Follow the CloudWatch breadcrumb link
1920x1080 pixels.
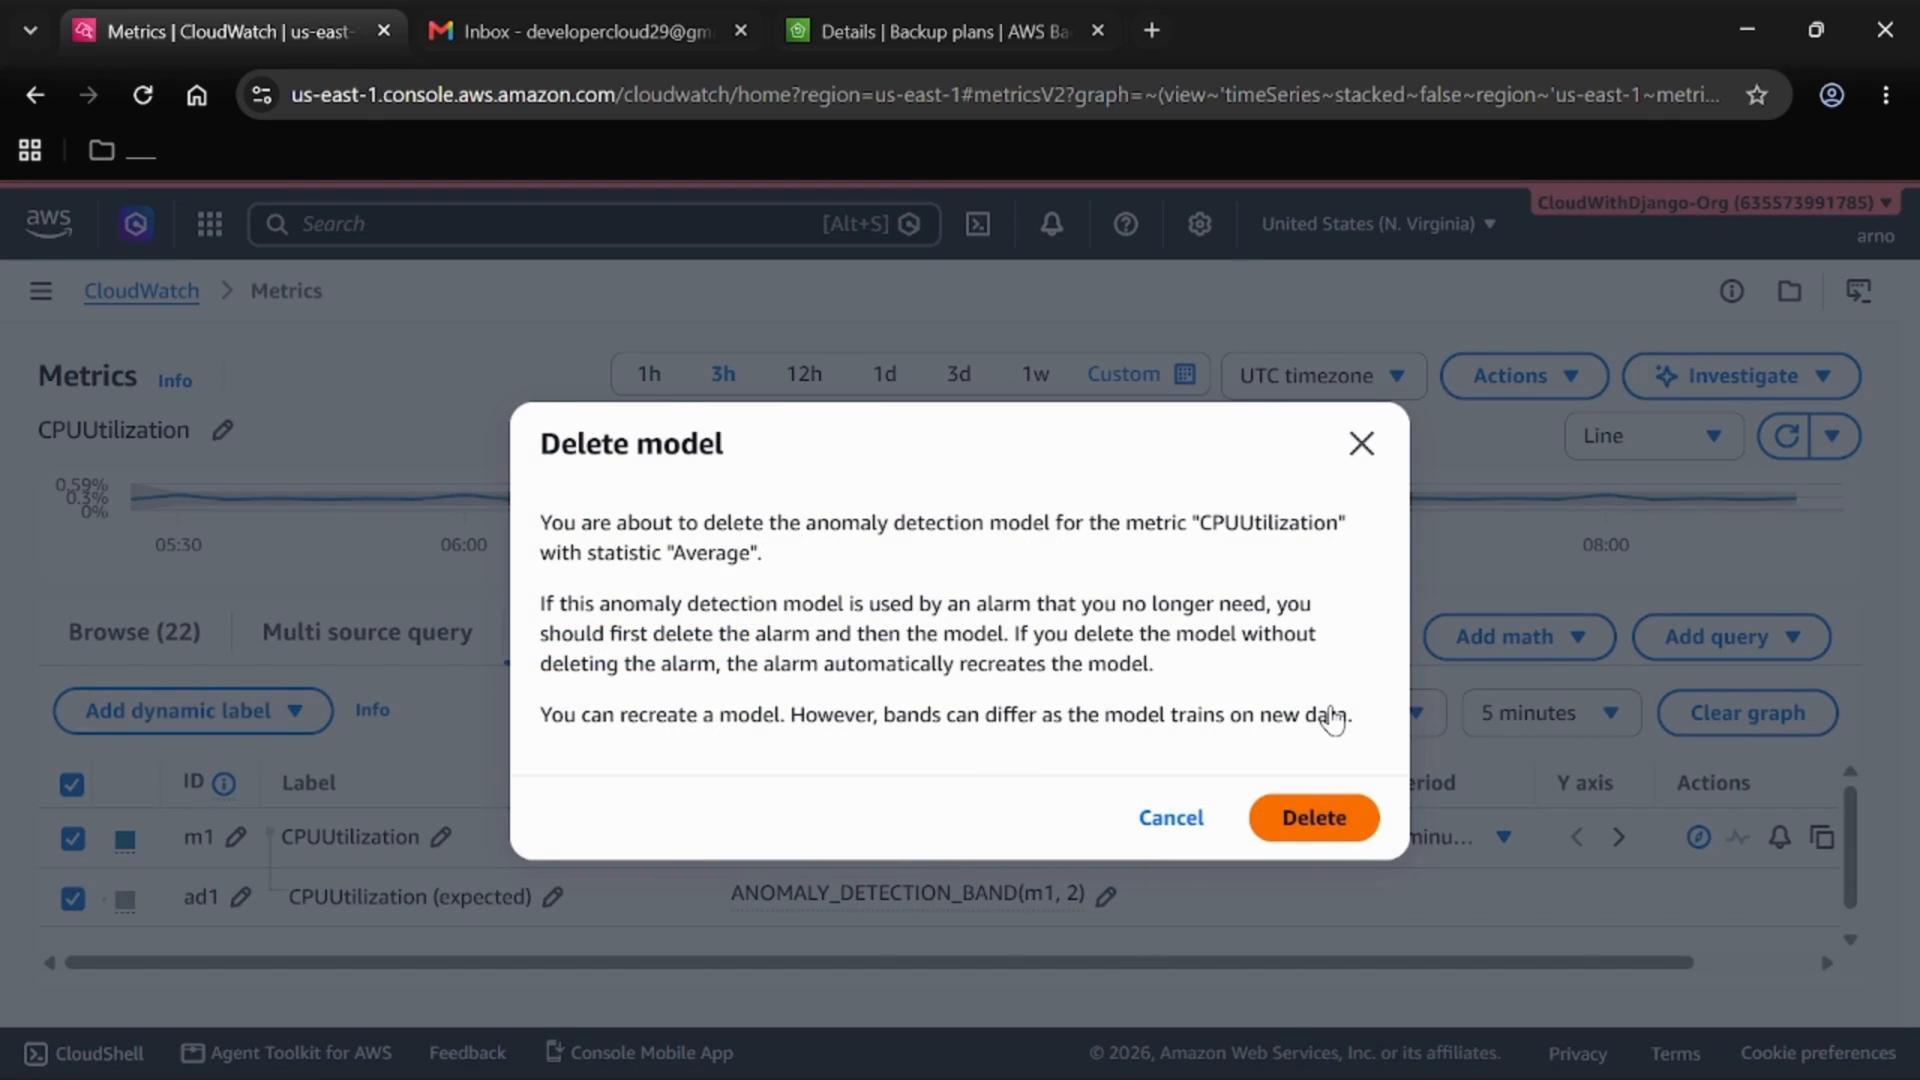point(141,291)
